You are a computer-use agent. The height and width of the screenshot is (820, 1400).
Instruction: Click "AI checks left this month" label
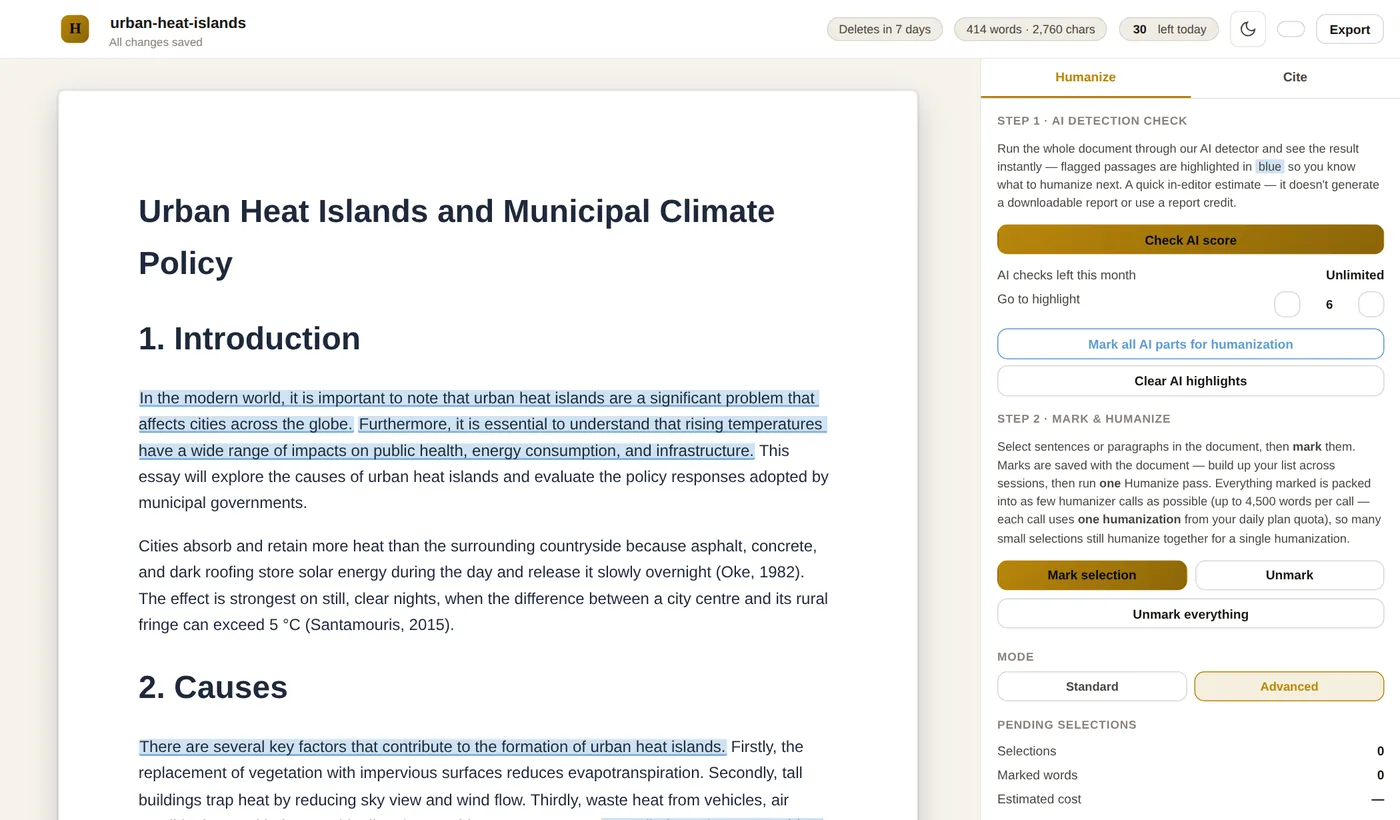(1066, 275)
